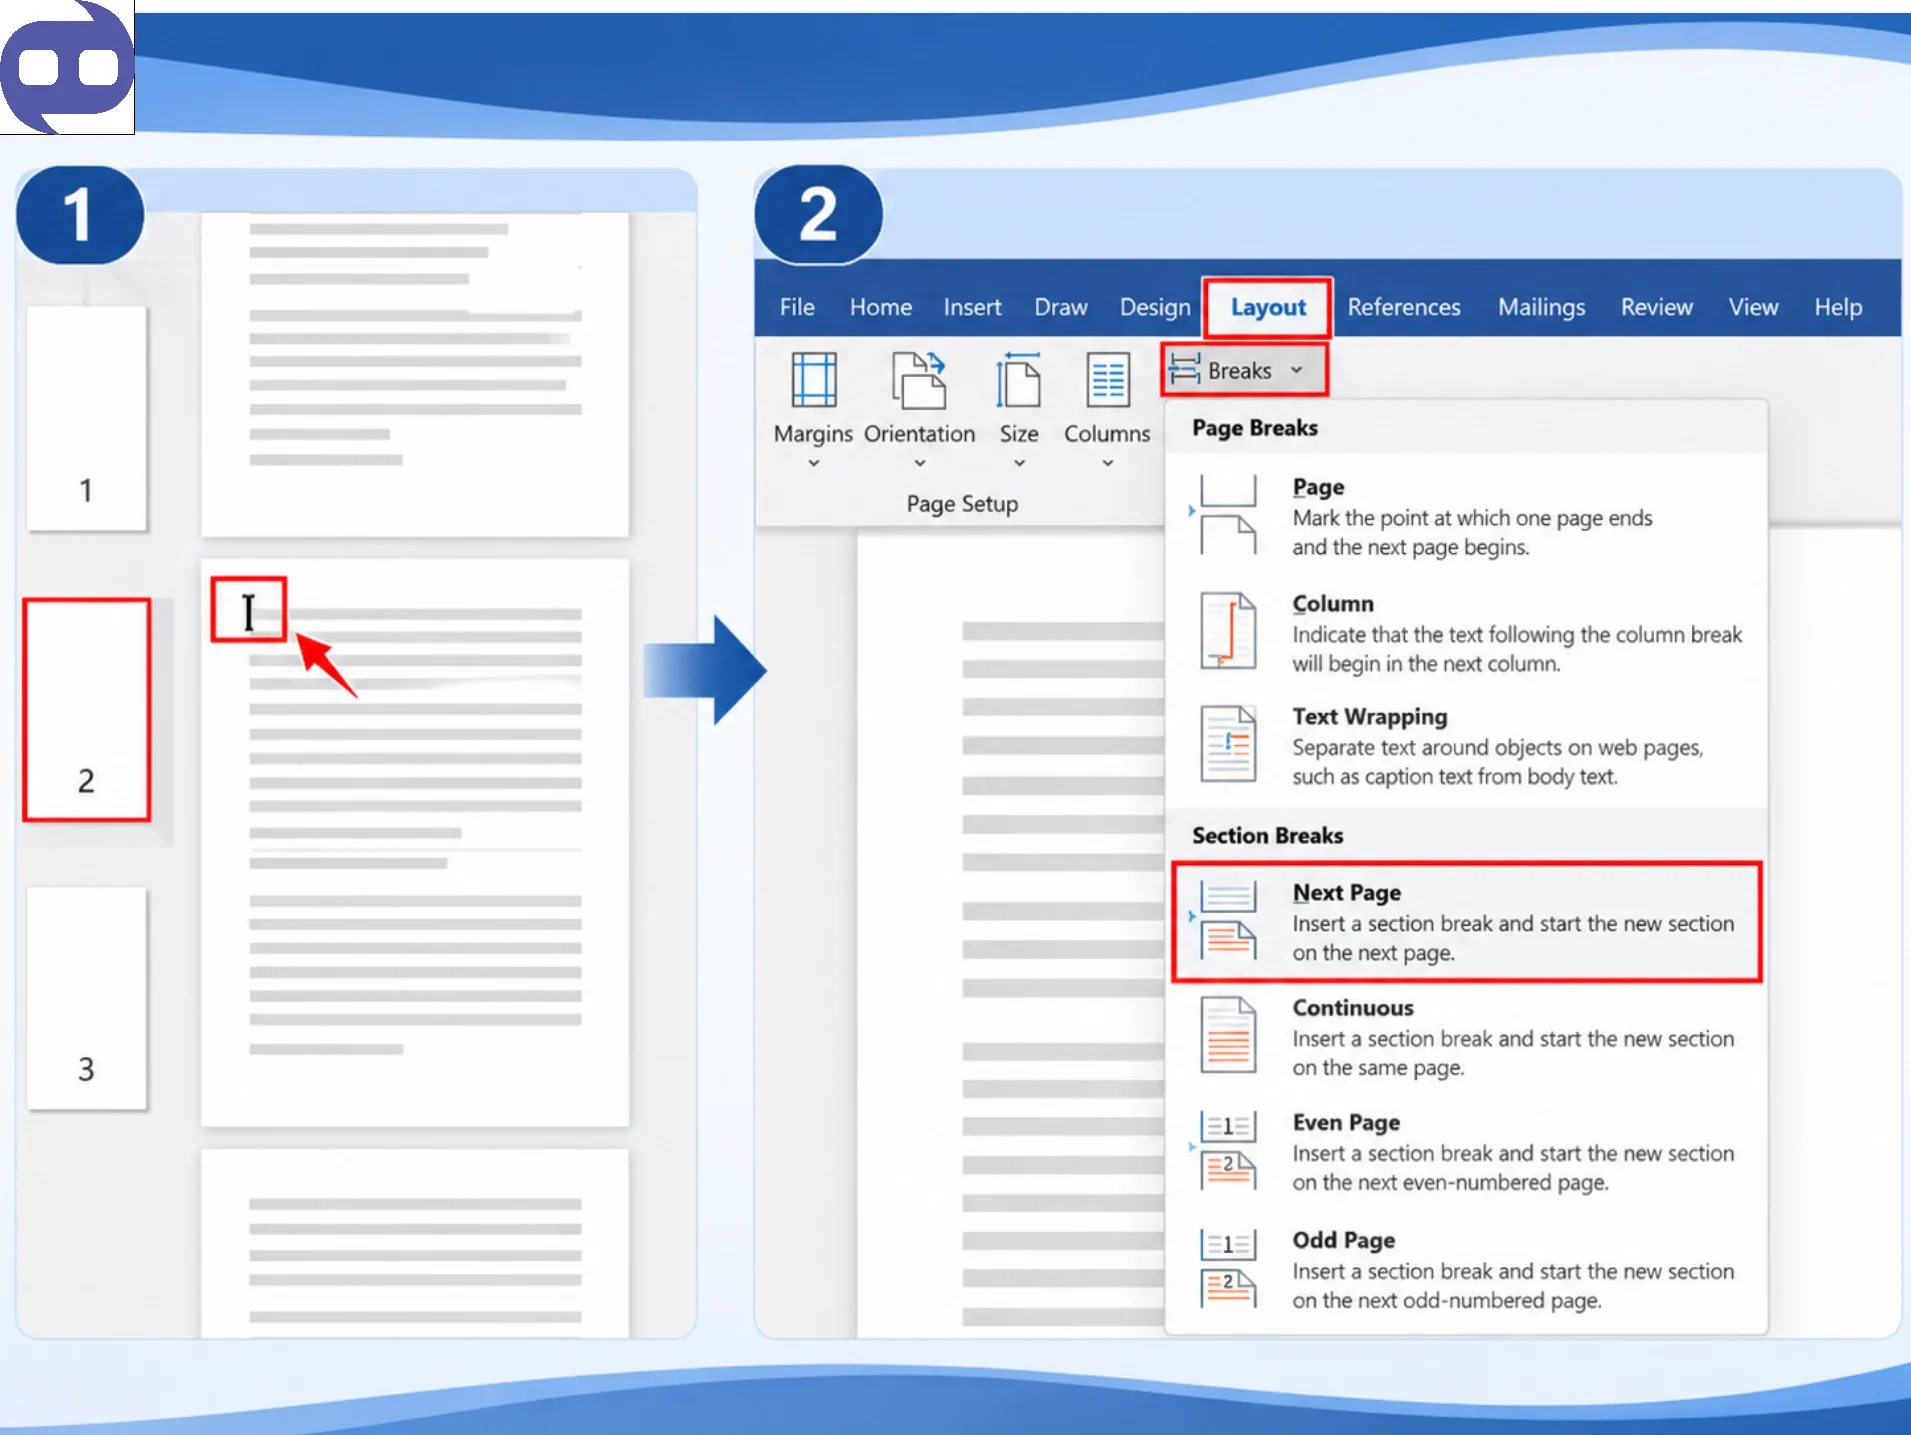Switch to the View tab
The width and height of the screenshot is (1911, 1435).
pyautogui.click(x=1754, y=307)
